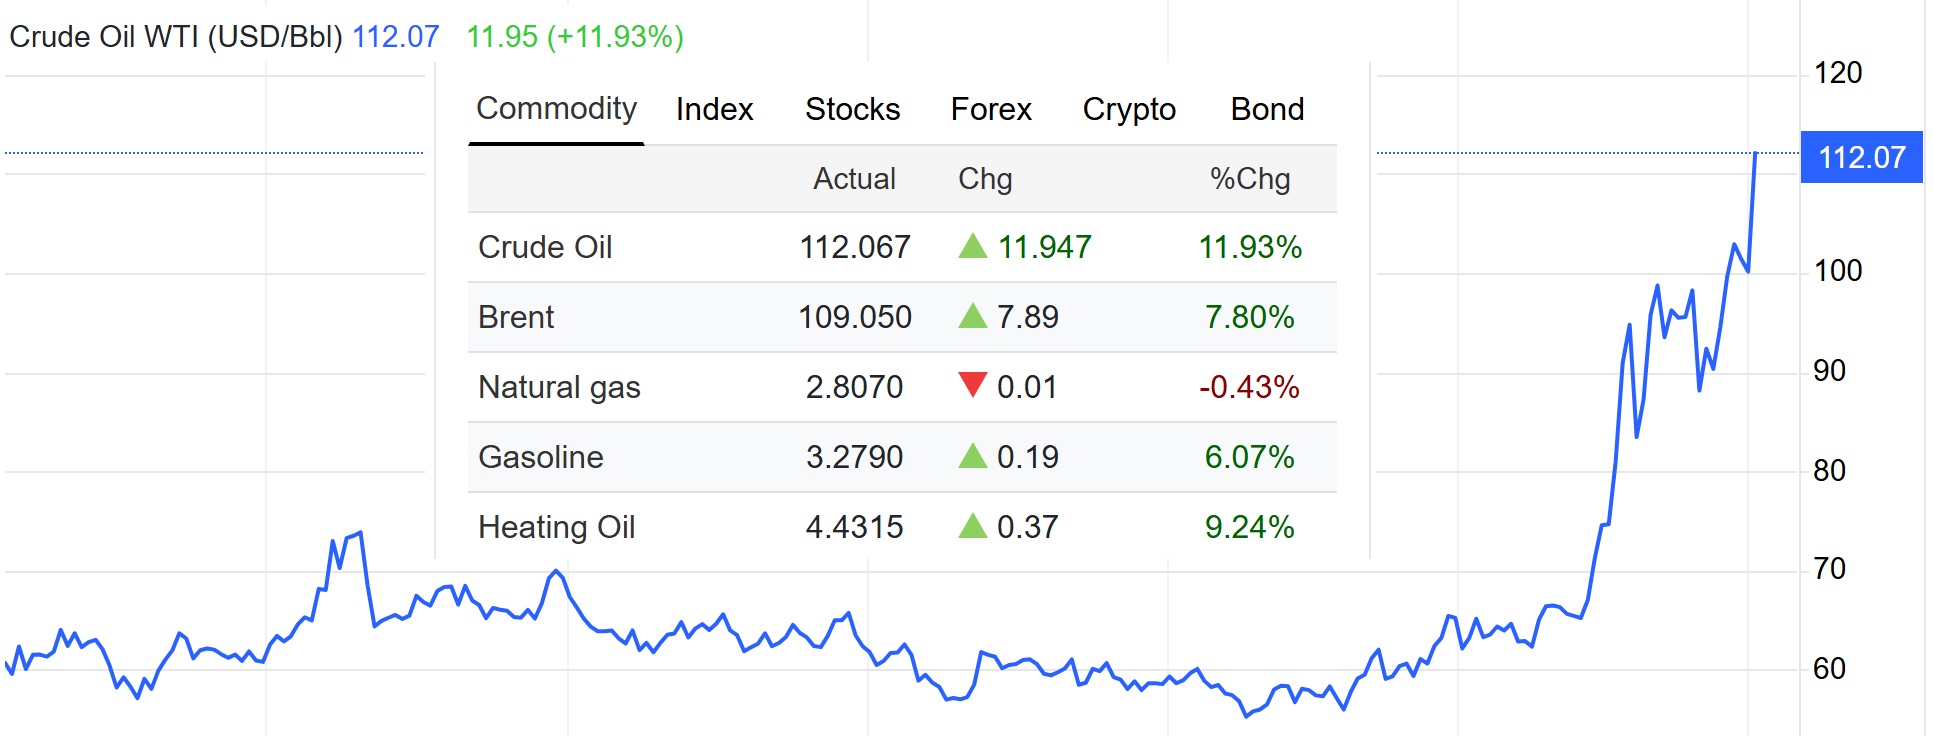Click the 120 price axis label

(1838, 73)
